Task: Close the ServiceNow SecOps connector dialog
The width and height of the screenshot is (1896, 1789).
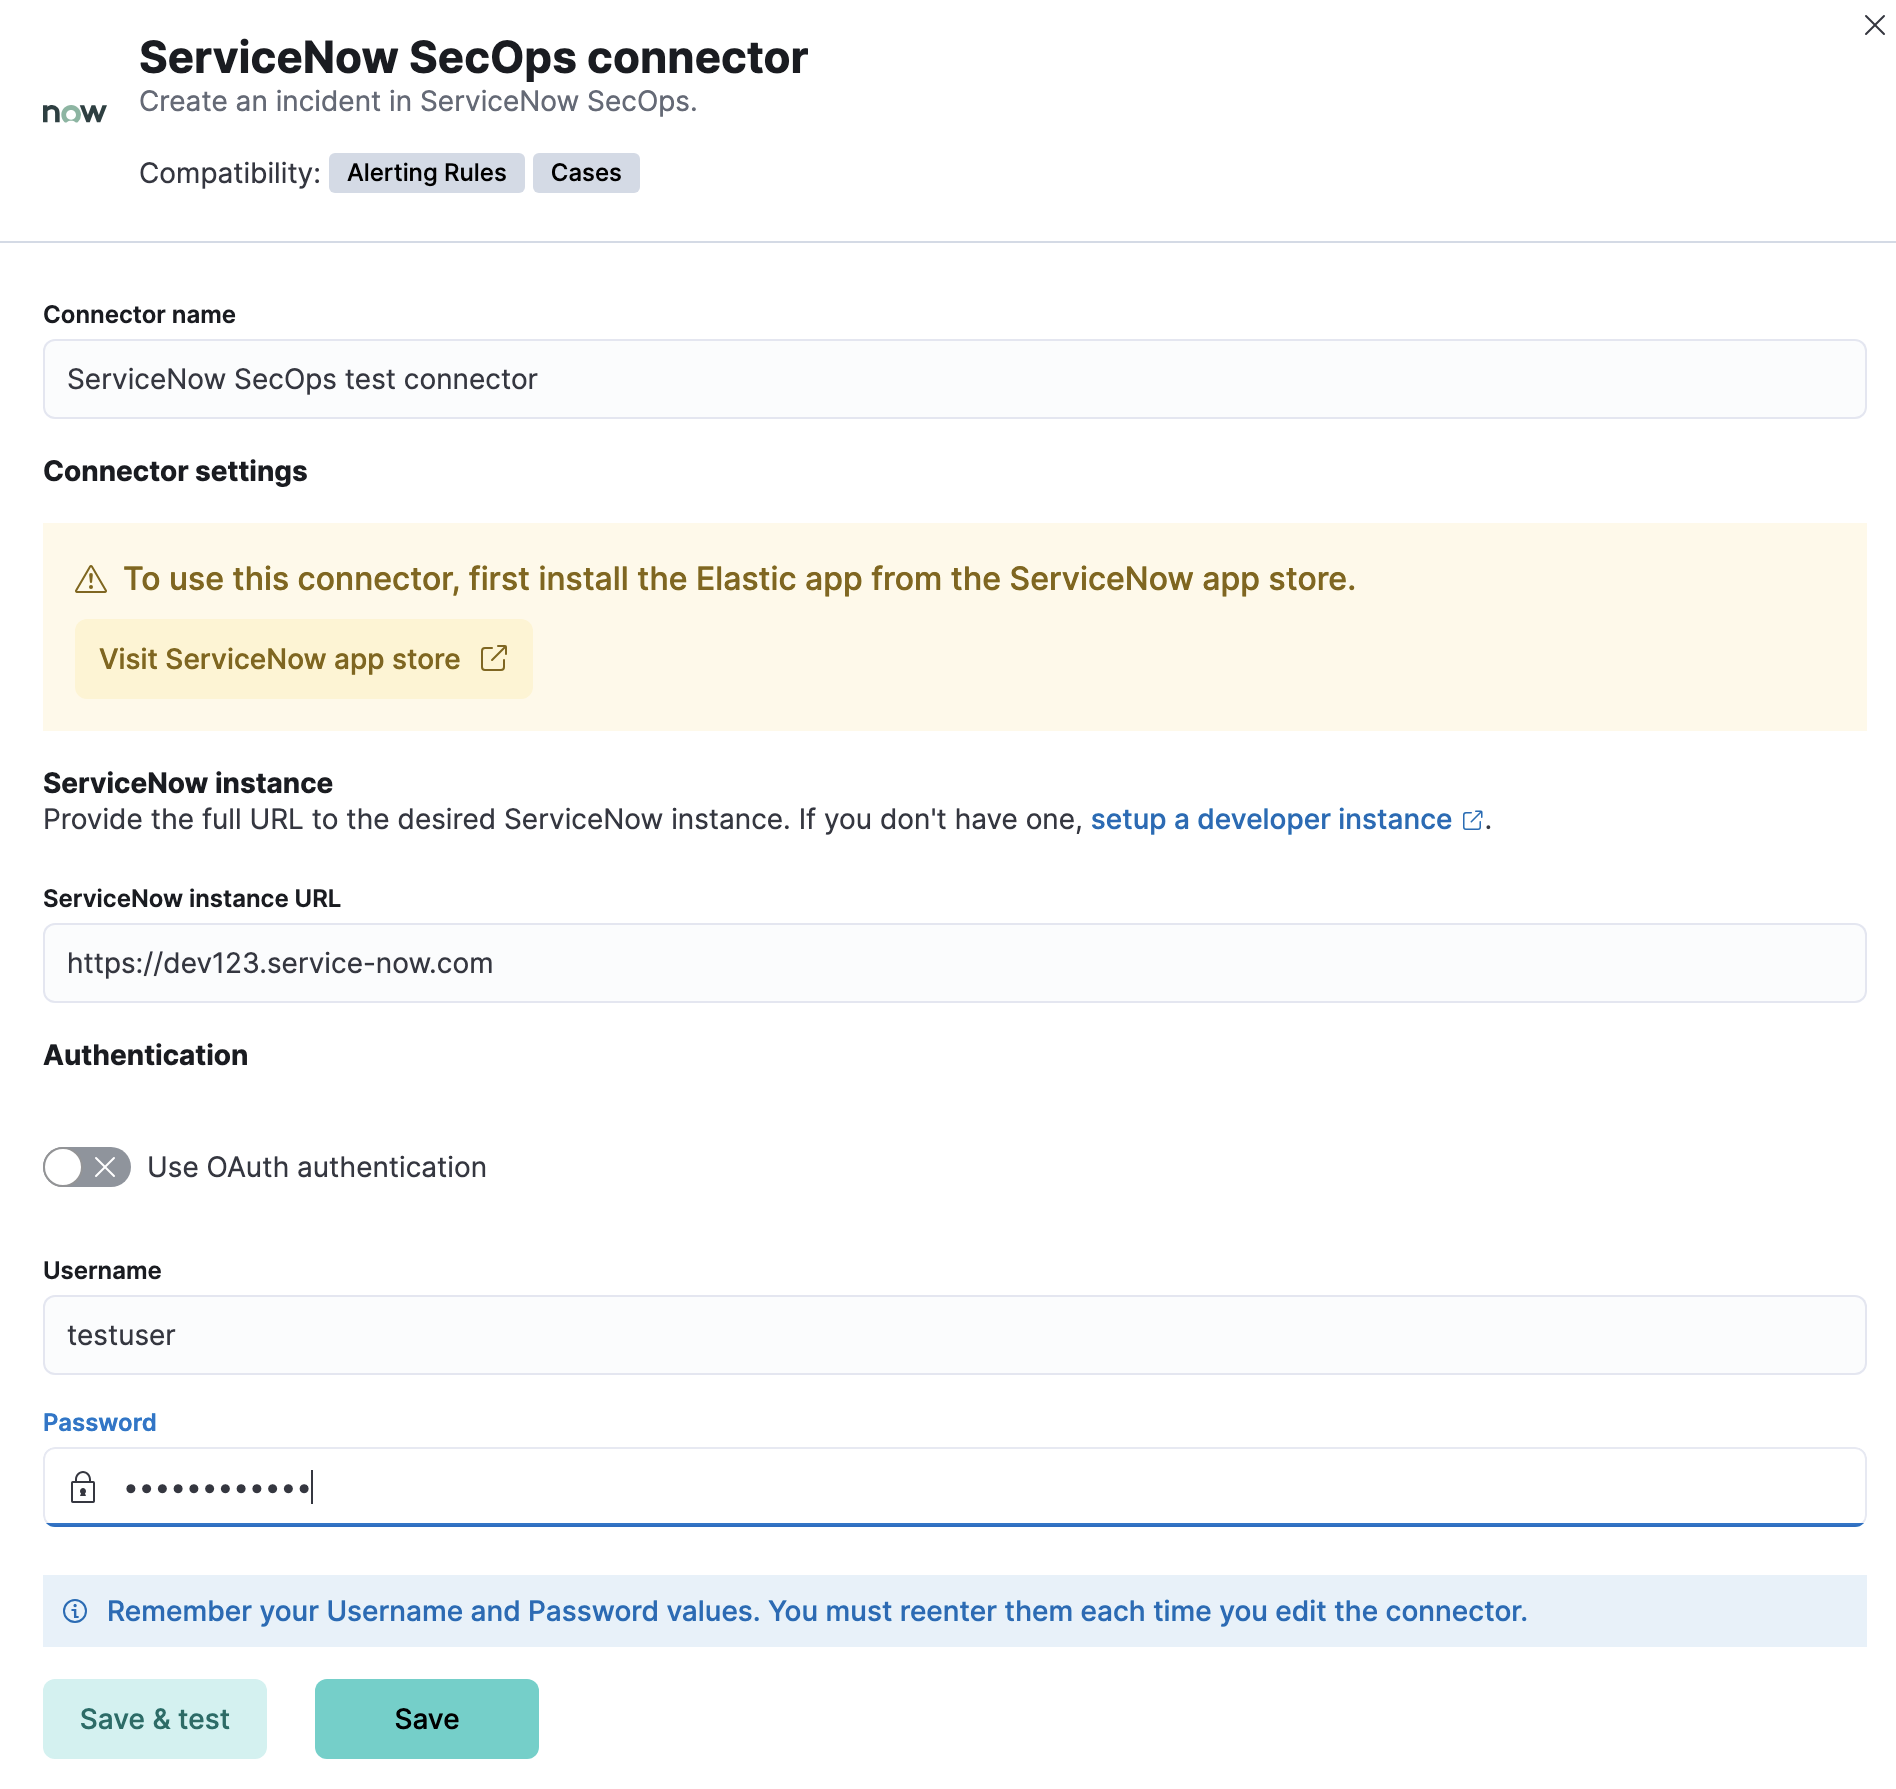Action: (x=1873, y=25)
